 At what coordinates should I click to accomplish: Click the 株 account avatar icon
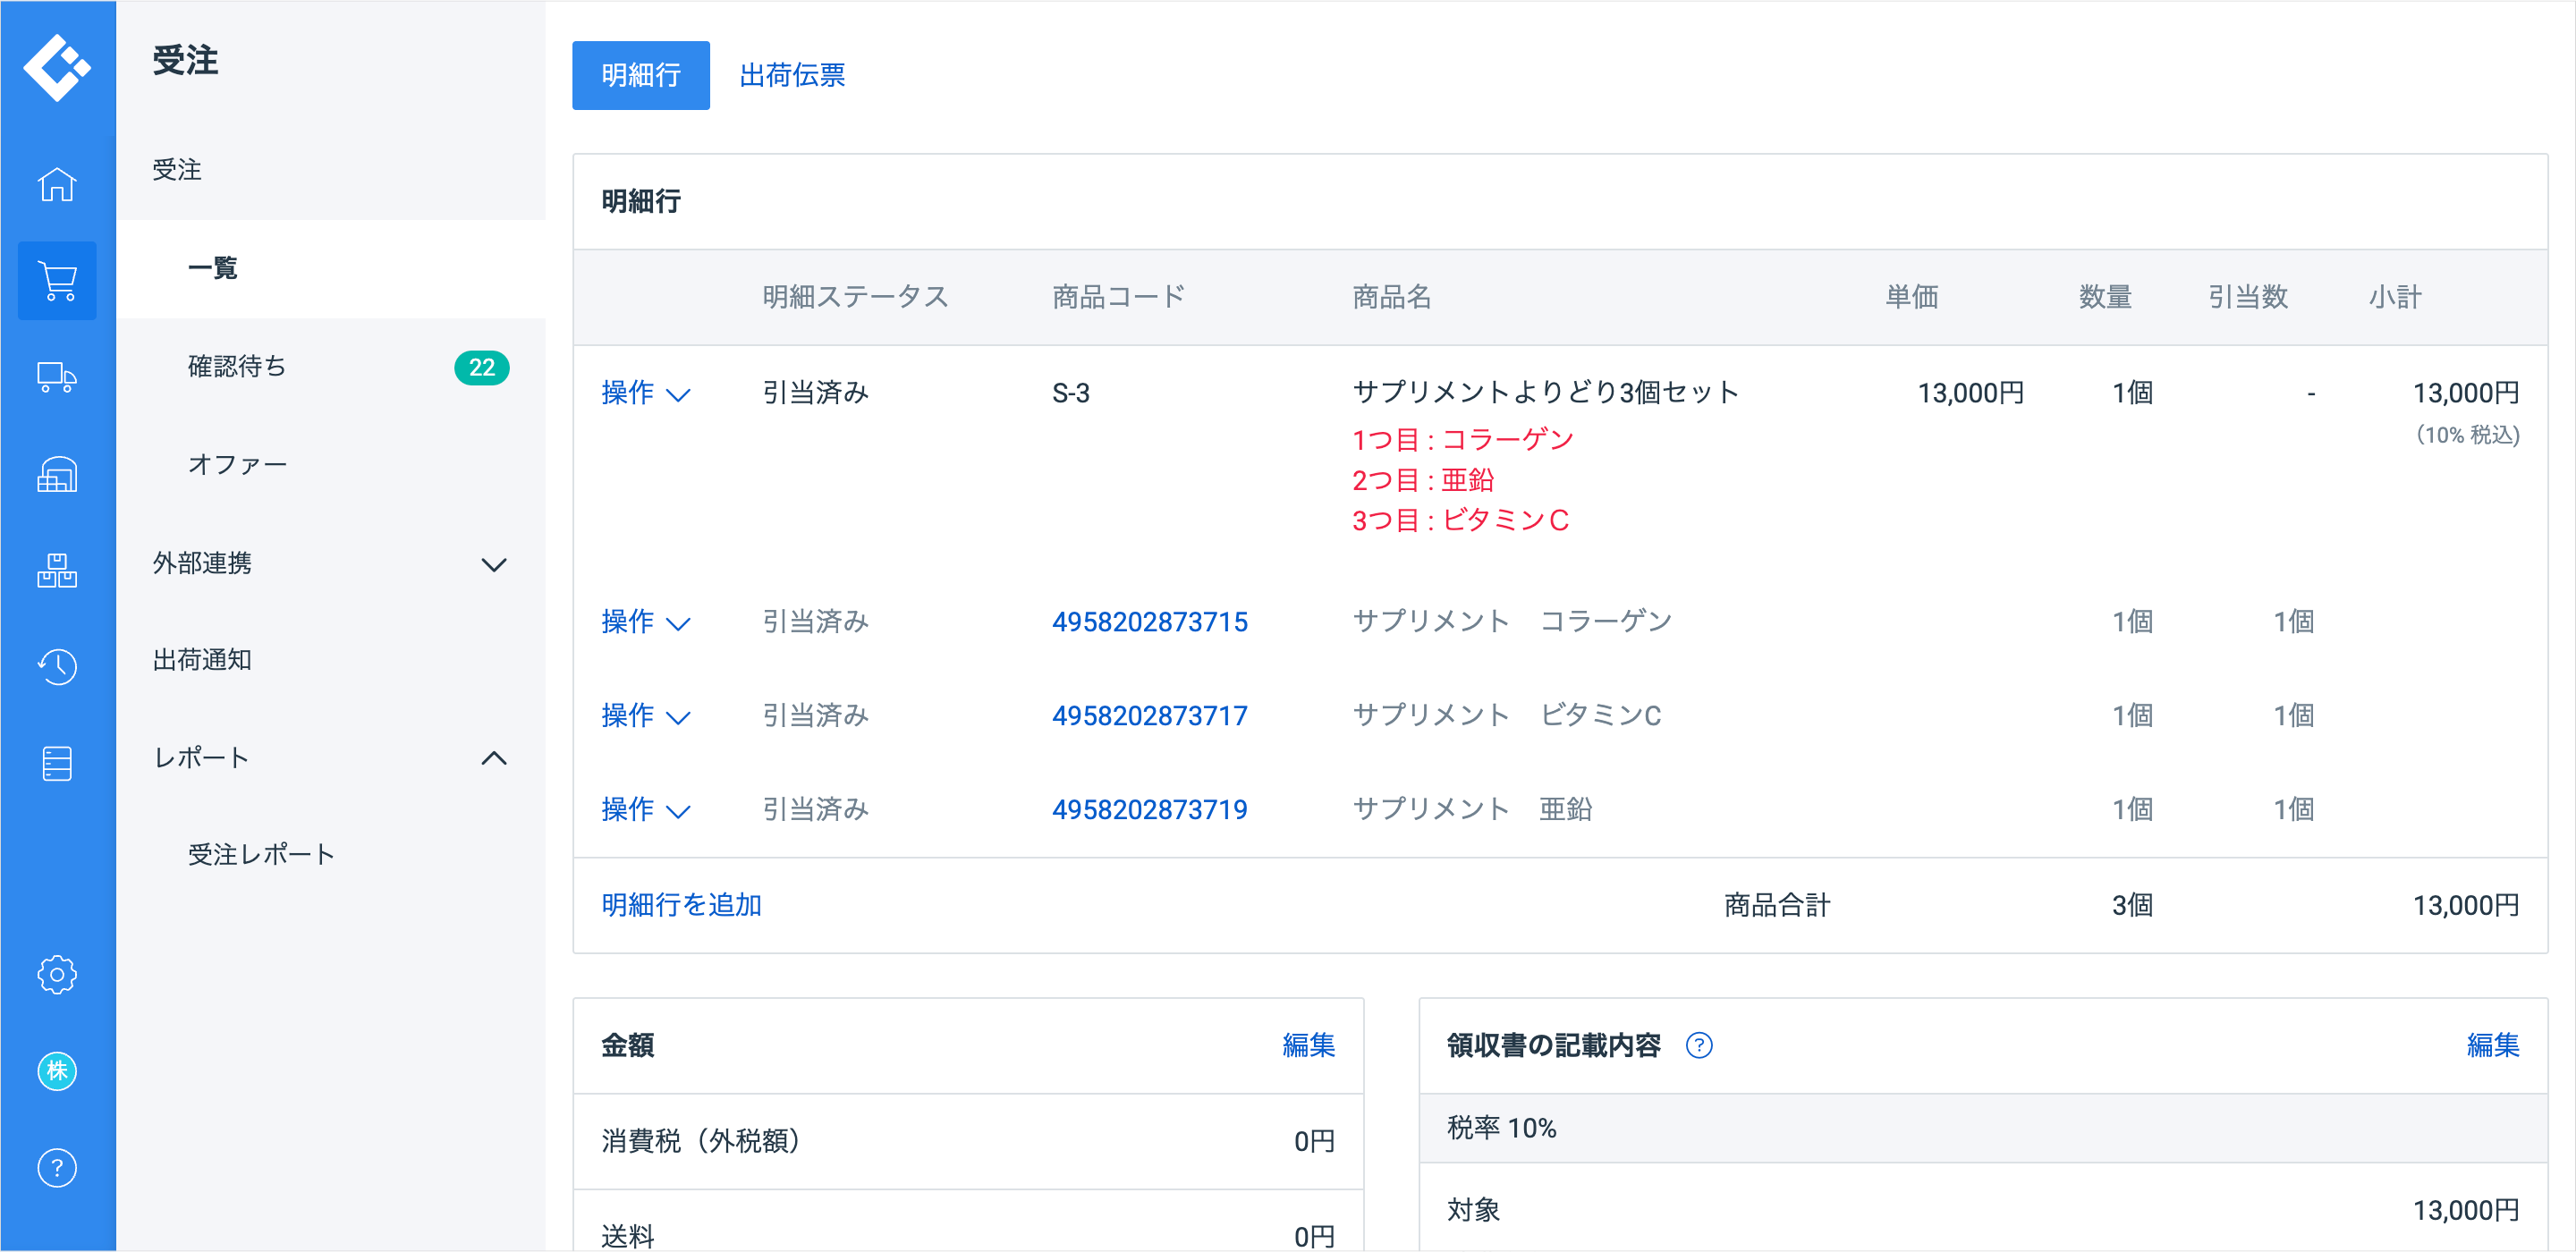point(57,1071)
